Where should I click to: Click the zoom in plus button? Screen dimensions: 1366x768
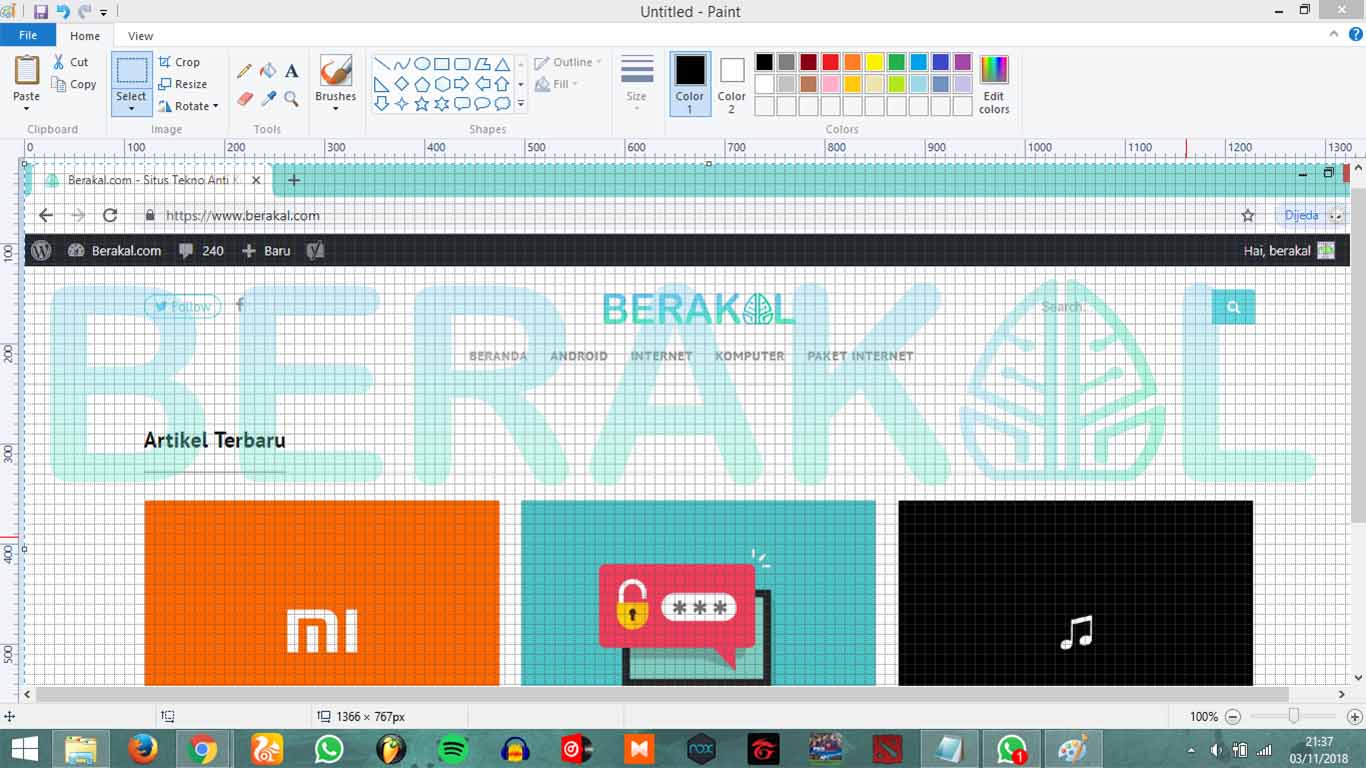(1355, 716)
